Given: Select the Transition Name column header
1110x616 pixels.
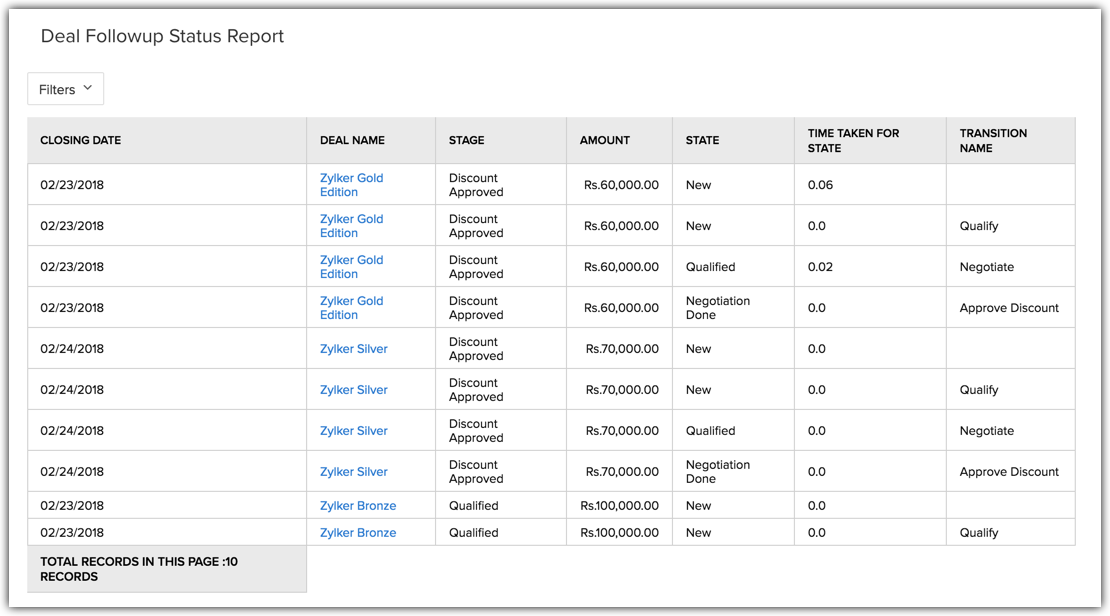Looking at the screenshot, I should point(993,140).
